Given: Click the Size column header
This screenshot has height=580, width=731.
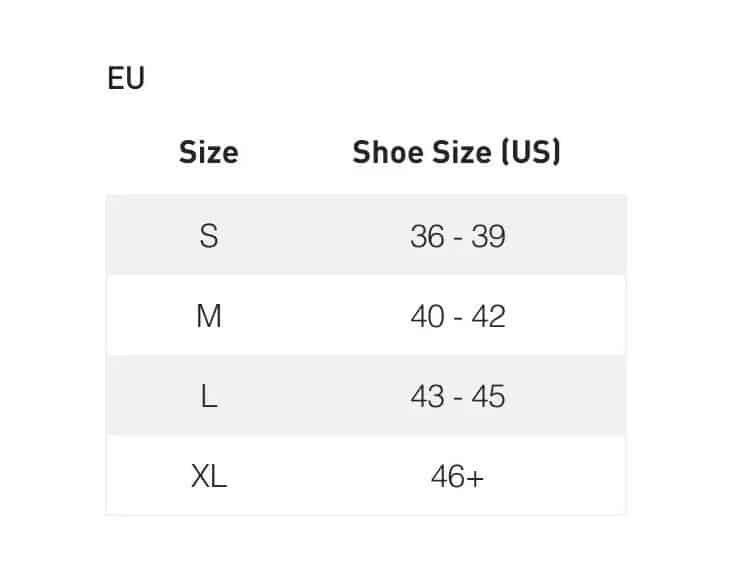Looking at the screenshot, I should [x=208, y=153].
